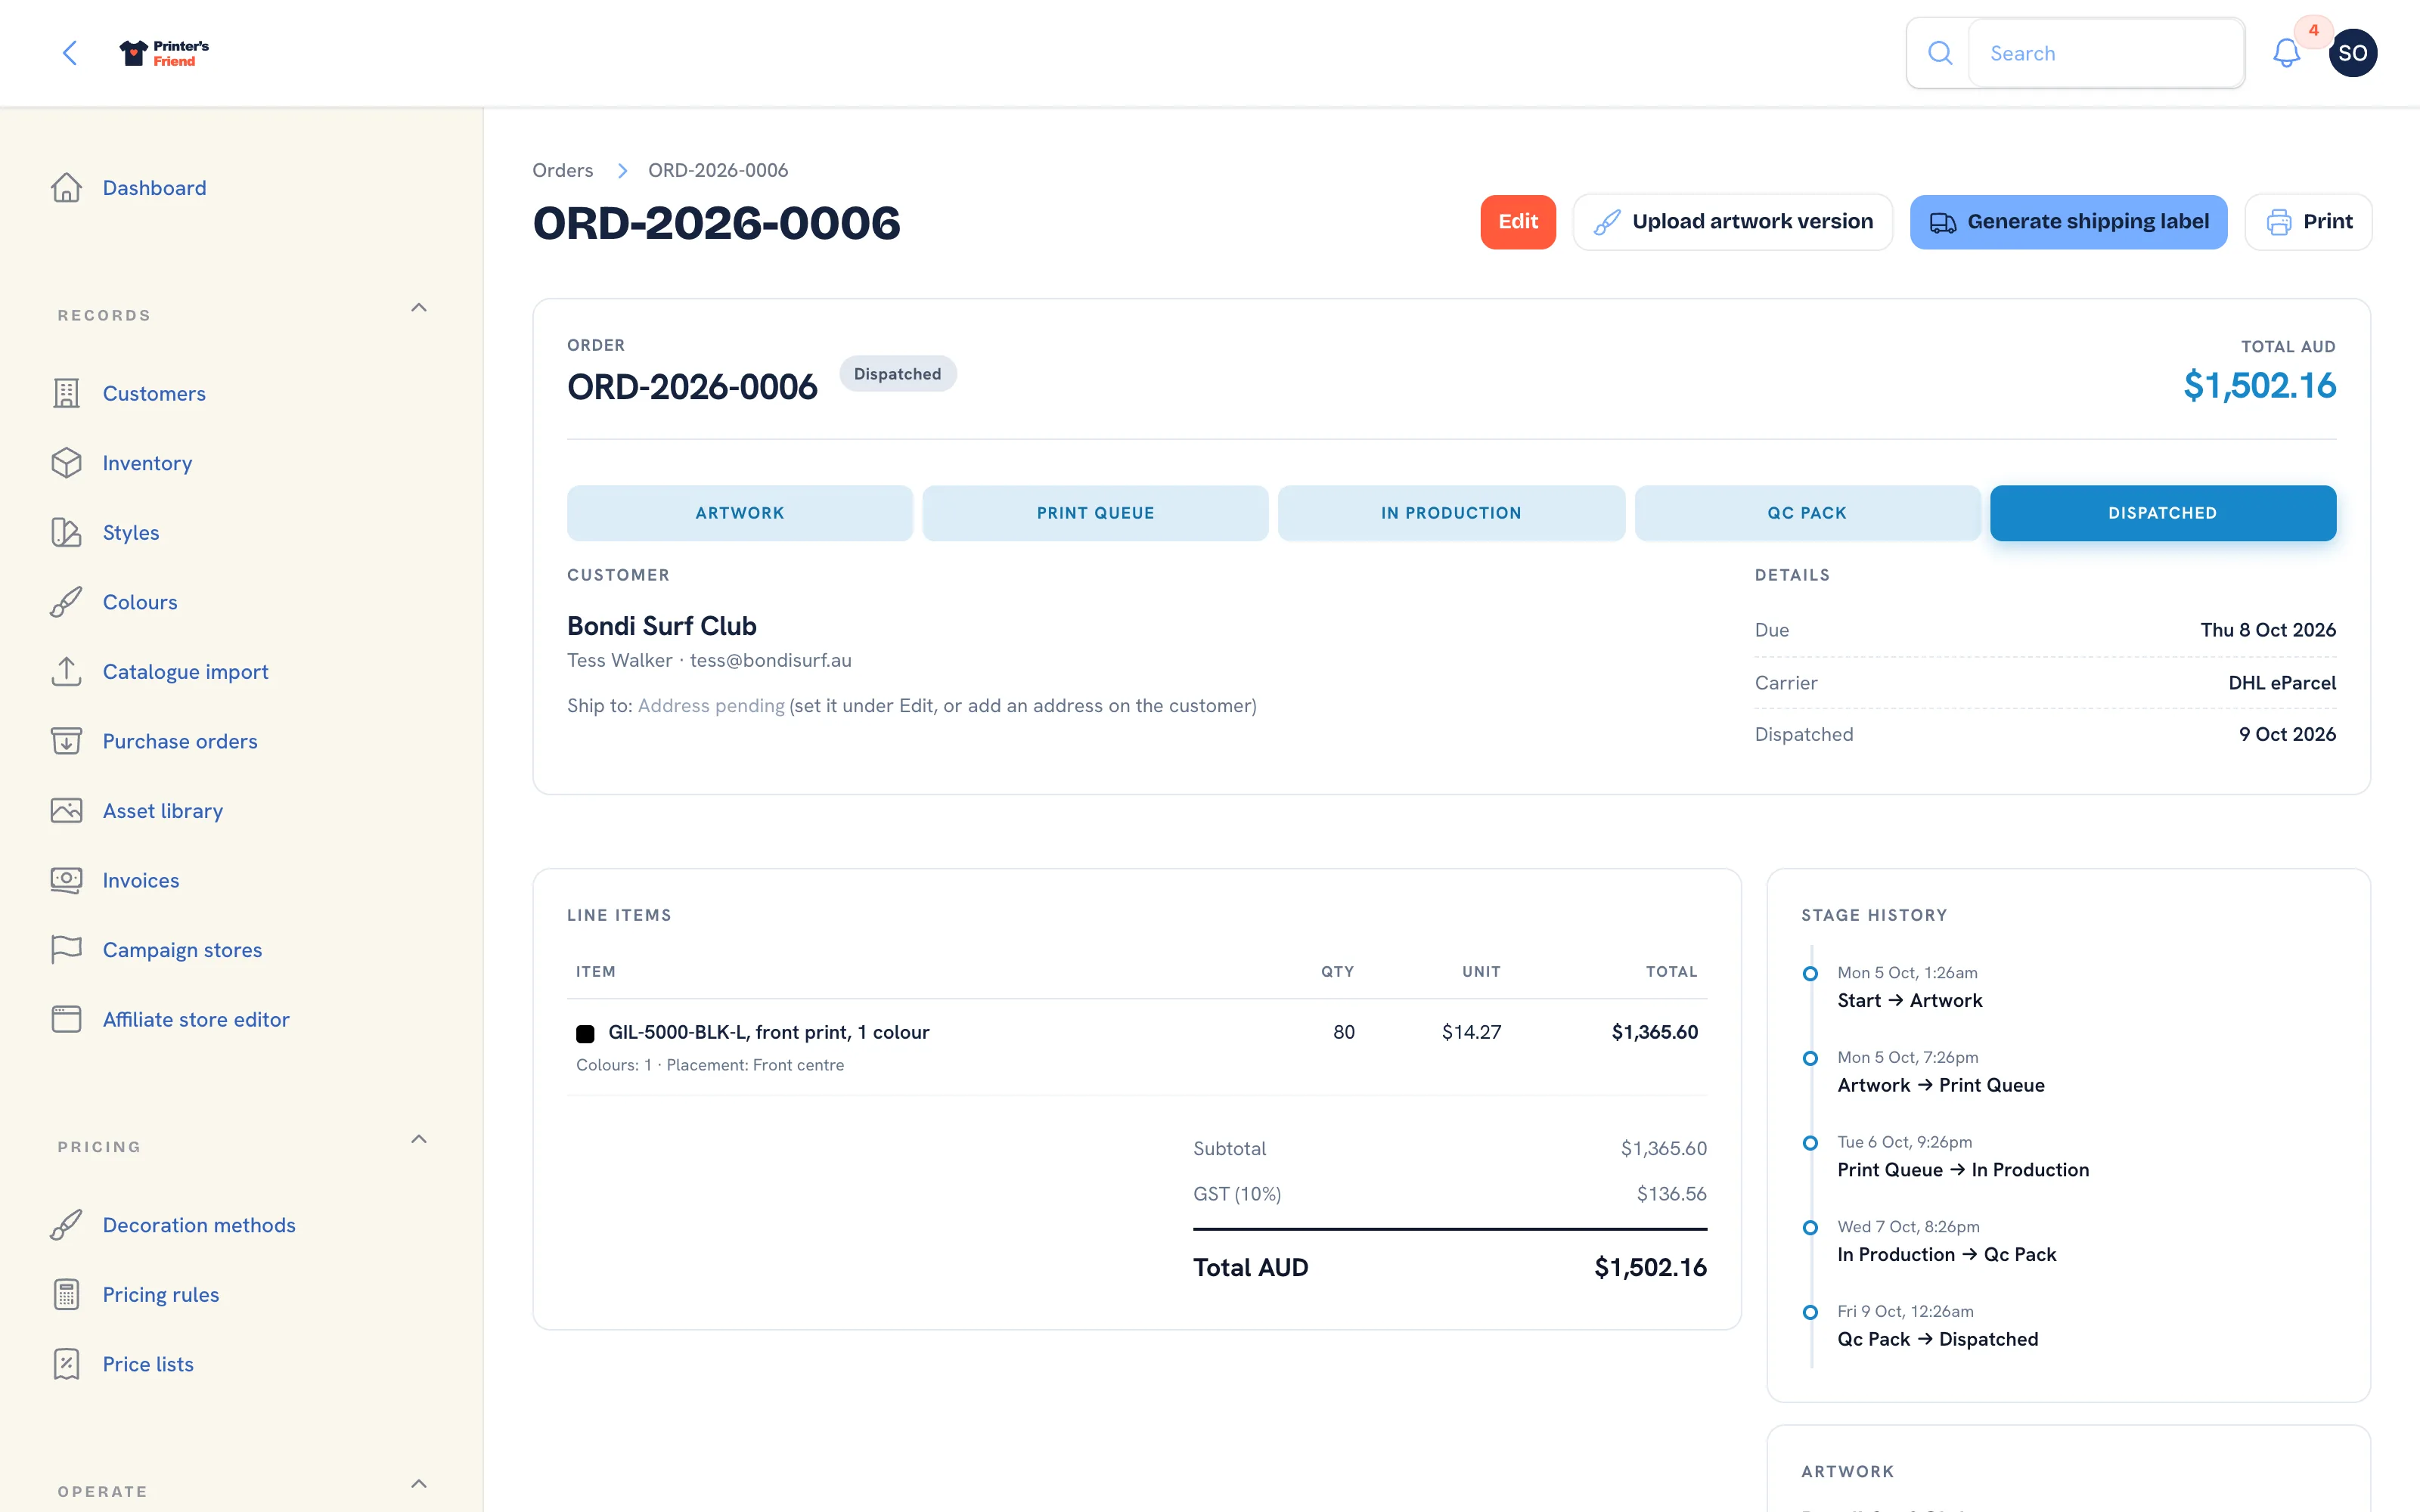
Task: Click the Affiliate store editor window icon
Action: pyautogui.click(x=66, y=1019)
